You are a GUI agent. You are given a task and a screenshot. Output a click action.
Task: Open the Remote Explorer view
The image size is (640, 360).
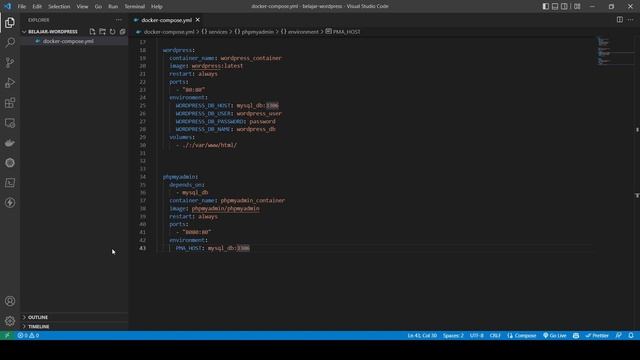[x=10, y=123]
